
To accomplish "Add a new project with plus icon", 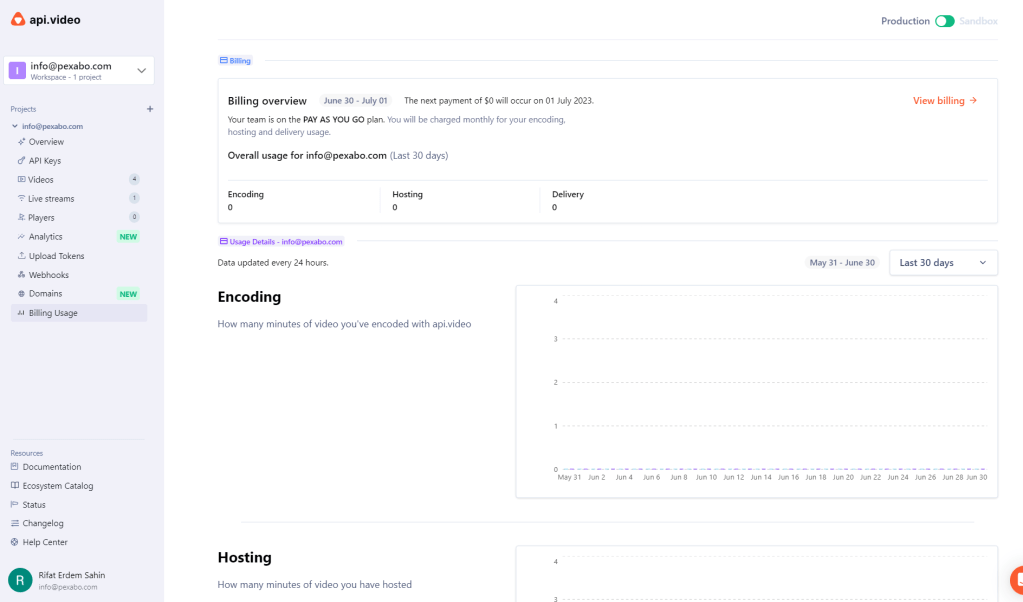I will [150, 109].
